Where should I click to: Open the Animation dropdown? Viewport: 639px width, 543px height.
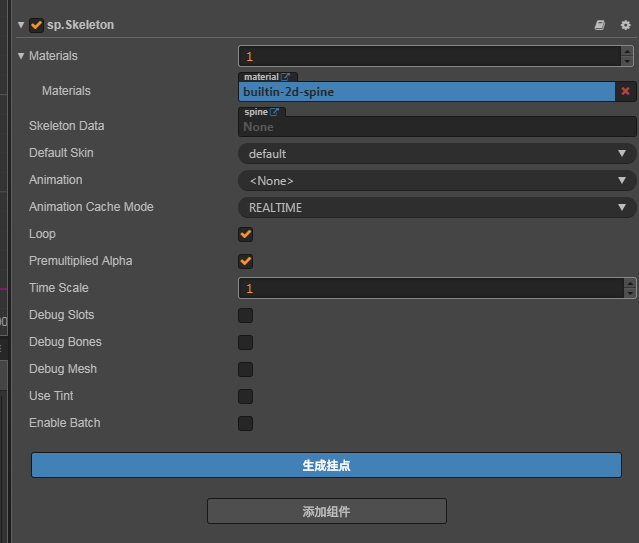[436, 181]
